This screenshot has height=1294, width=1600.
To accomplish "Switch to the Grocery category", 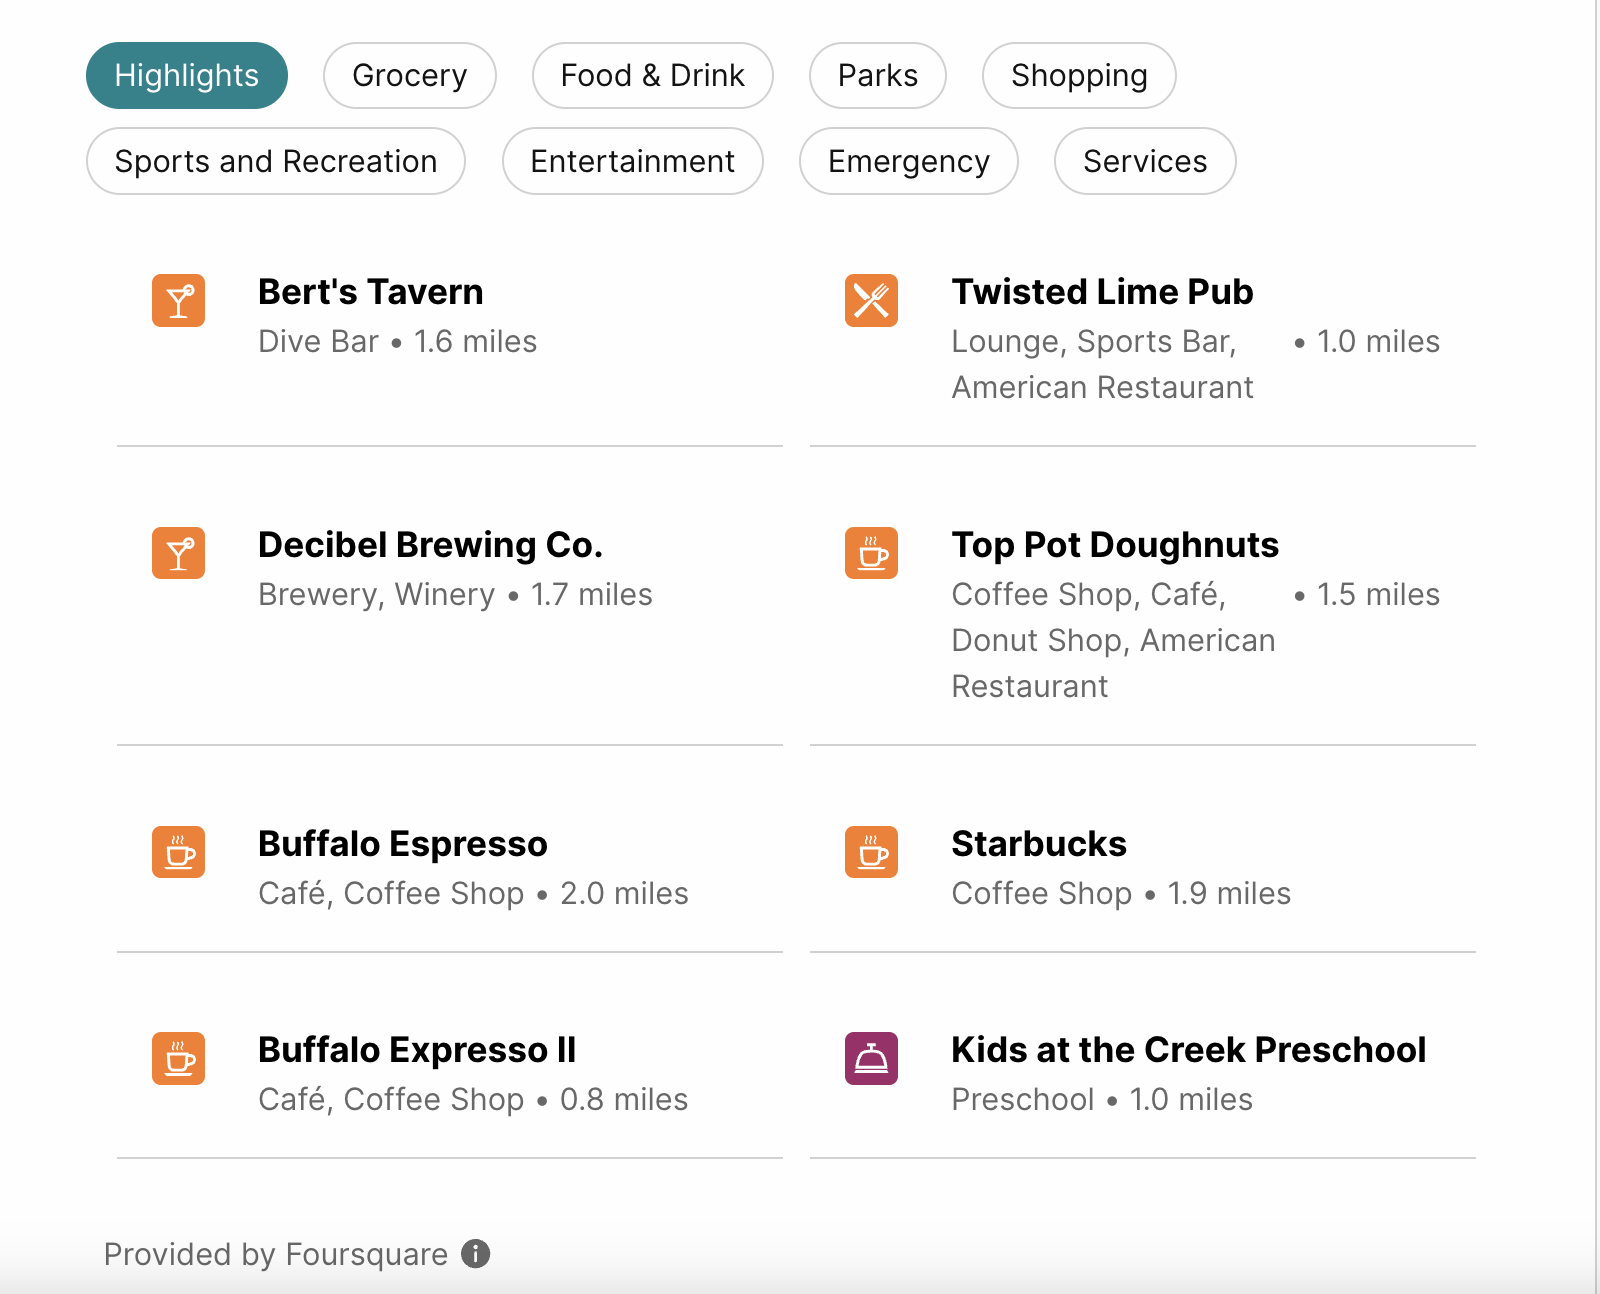I will 410,75.
